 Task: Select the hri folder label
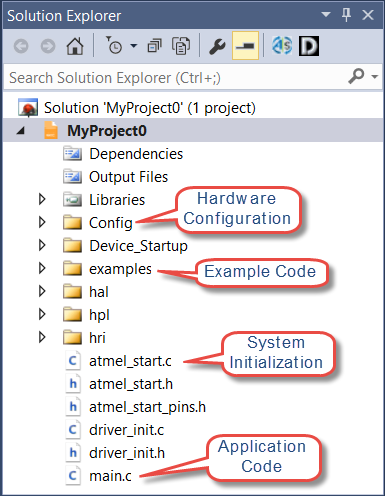point(97,338)
